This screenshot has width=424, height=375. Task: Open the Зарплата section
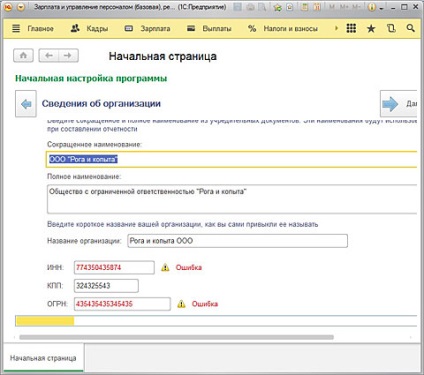pos(155,29)
